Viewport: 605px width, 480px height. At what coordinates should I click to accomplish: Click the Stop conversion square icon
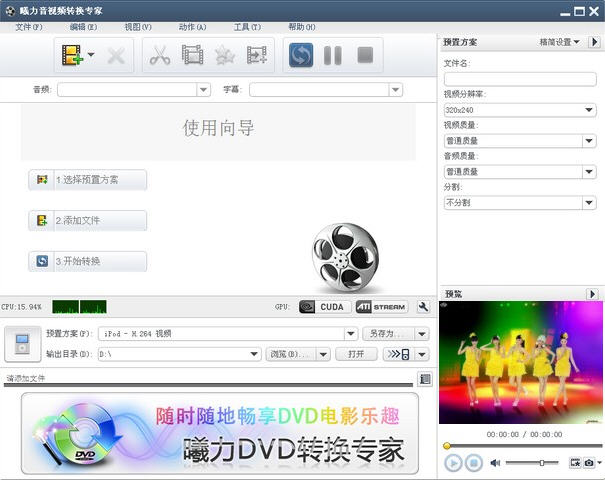tap(365, 55)
